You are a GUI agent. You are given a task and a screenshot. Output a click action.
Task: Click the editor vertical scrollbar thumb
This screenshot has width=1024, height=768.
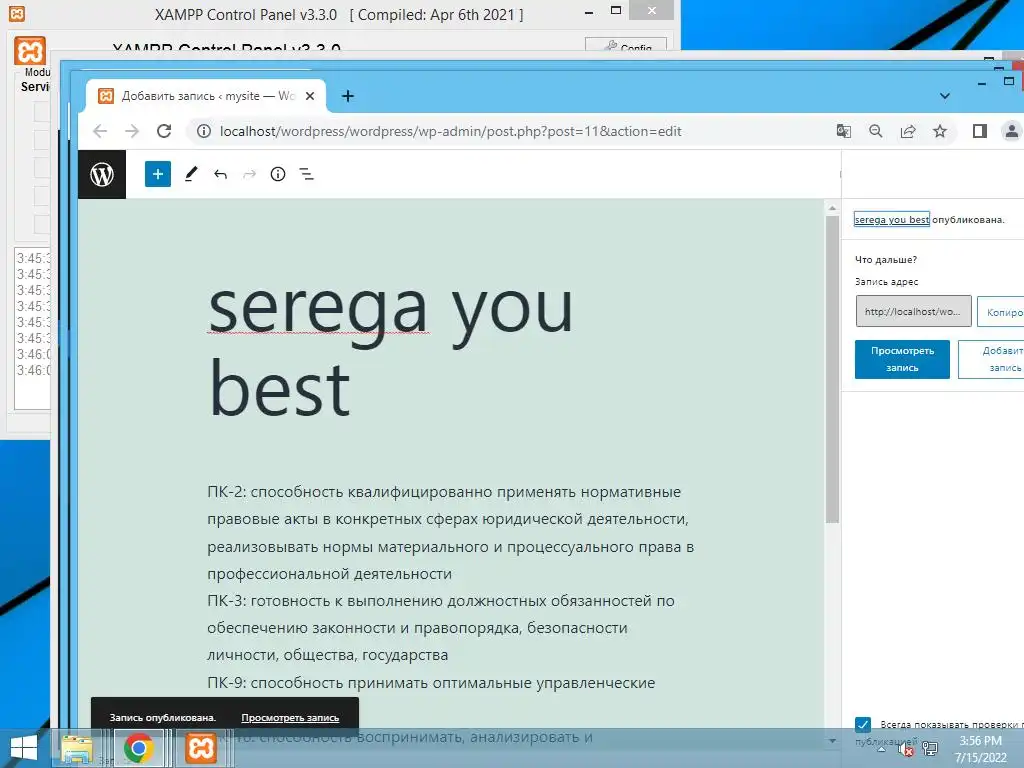click(x=832, y=369)
